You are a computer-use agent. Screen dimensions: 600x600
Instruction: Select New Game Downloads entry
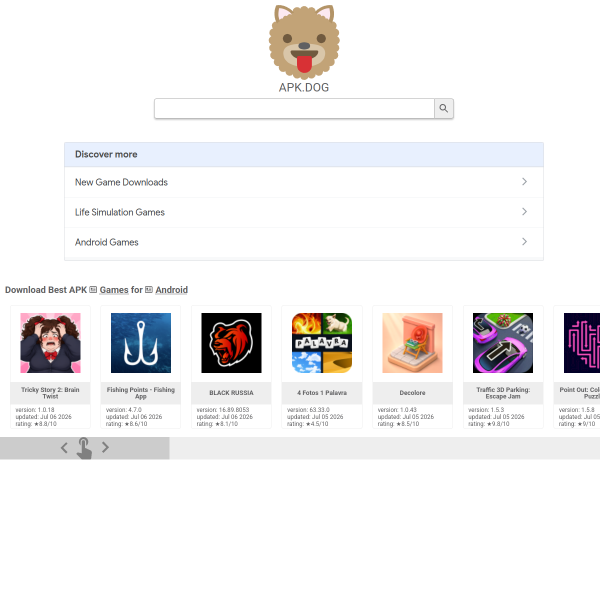point(304,182)
